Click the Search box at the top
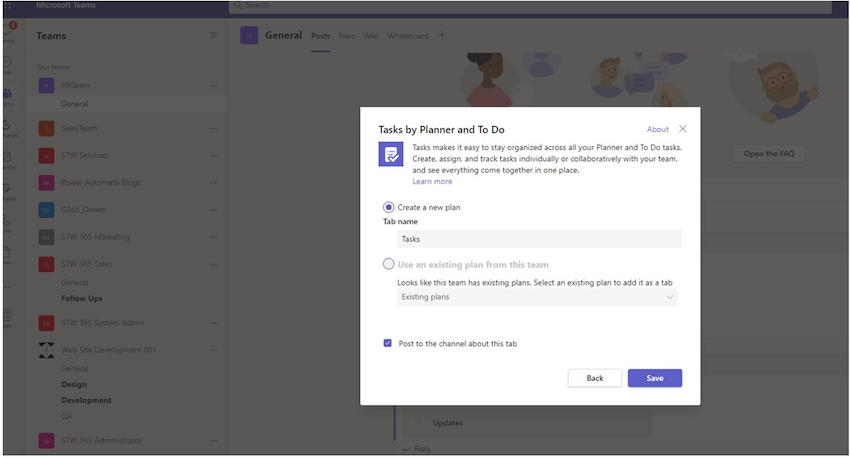Image resolution: width=850 pixels, height=458 pixels. [530, 6]
